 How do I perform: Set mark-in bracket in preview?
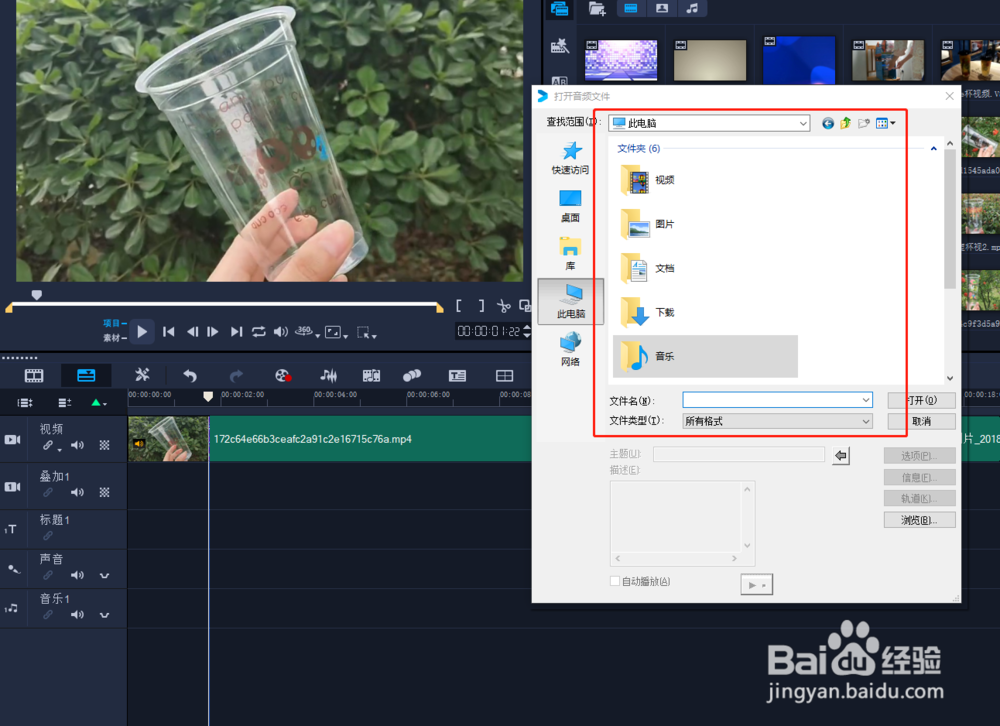[459, 306]
